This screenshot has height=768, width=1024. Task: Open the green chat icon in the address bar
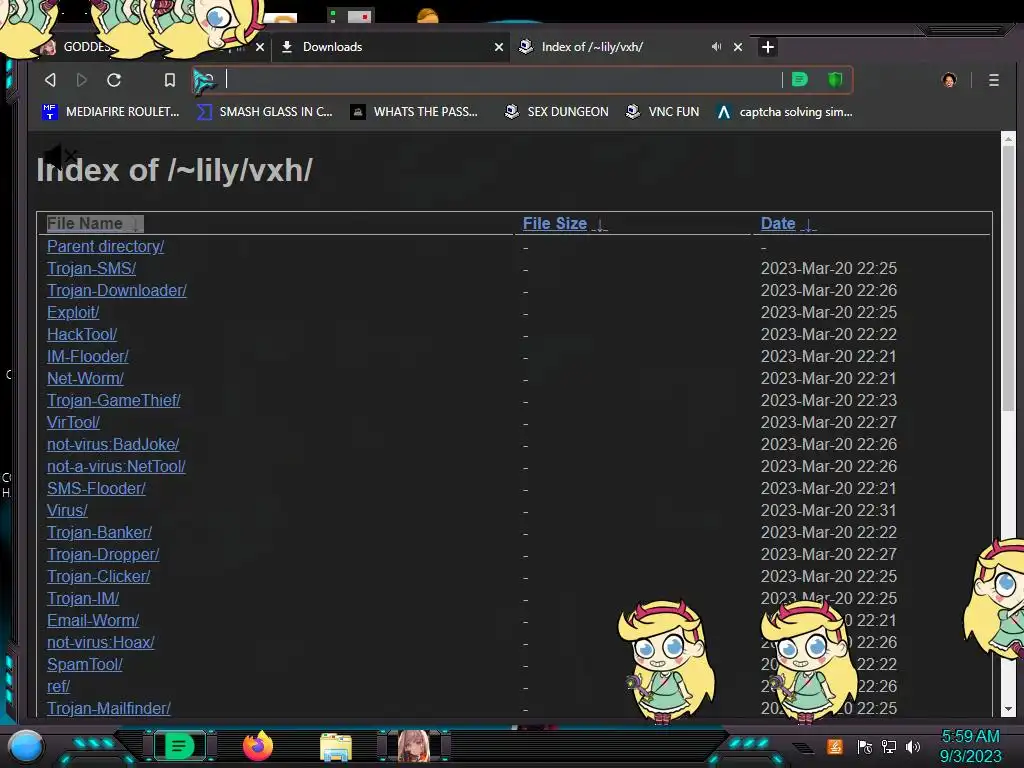tap(800, 80)
